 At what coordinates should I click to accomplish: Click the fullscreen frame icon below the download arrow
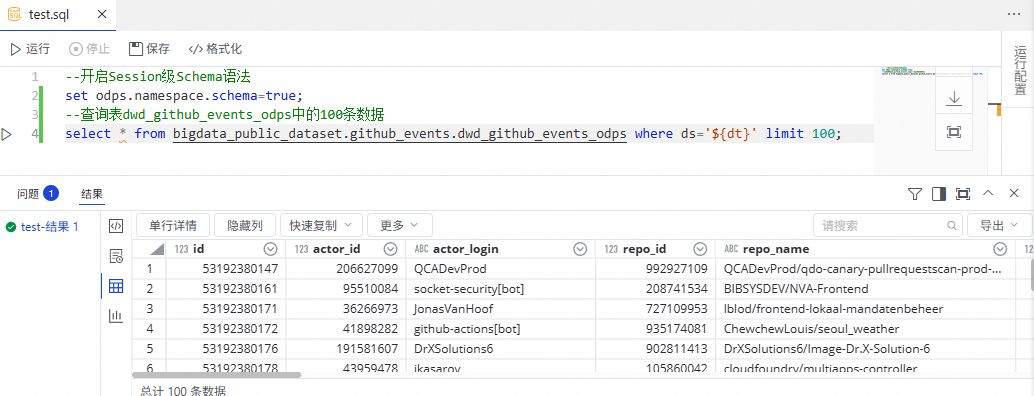[953, 132]
